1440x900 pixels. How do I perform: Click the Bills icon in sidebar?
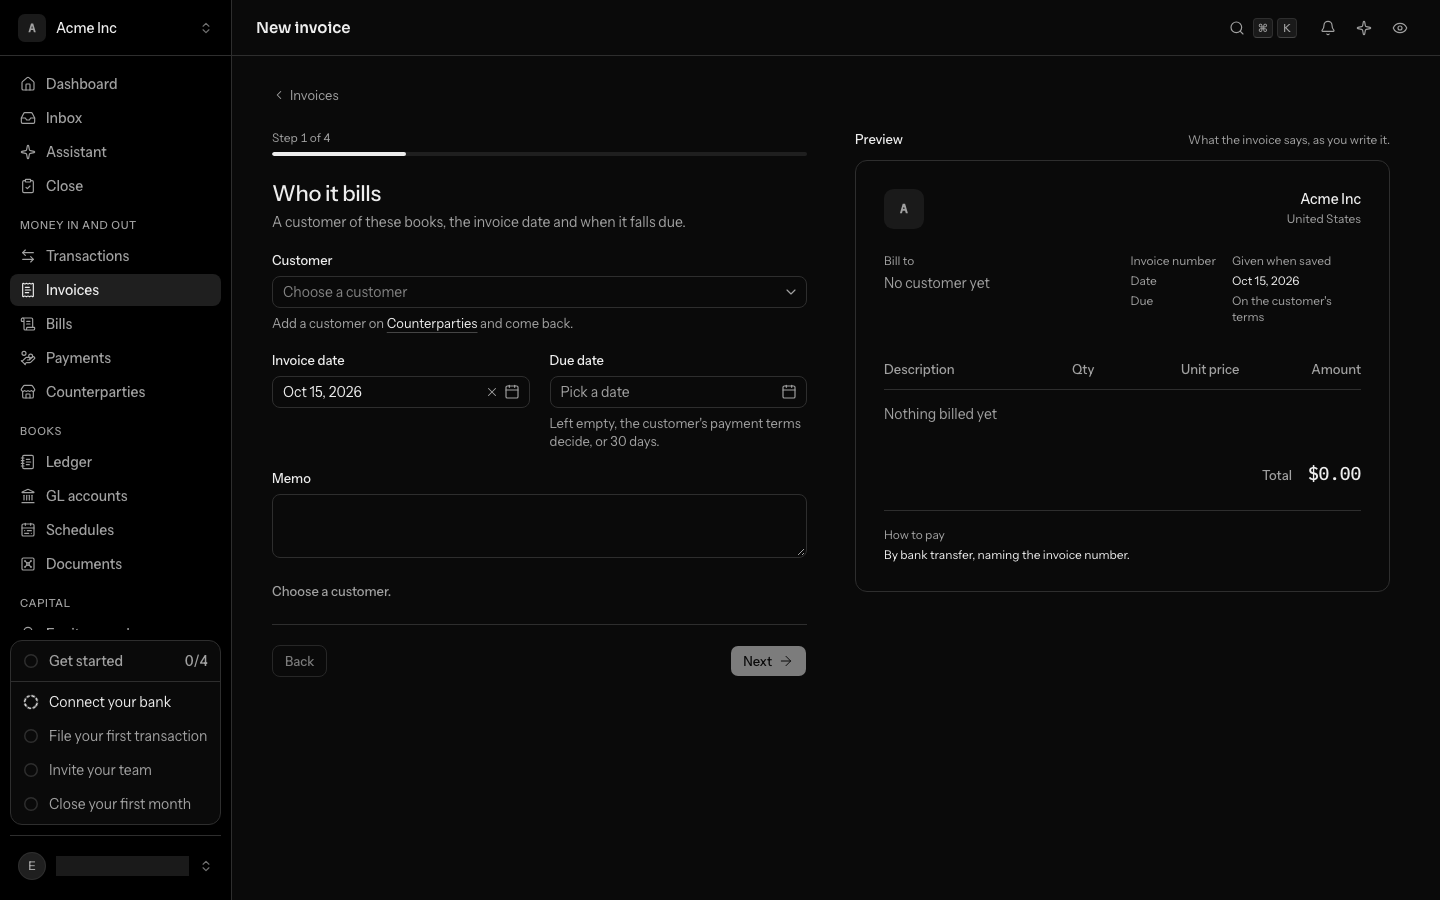coord(28,324)
